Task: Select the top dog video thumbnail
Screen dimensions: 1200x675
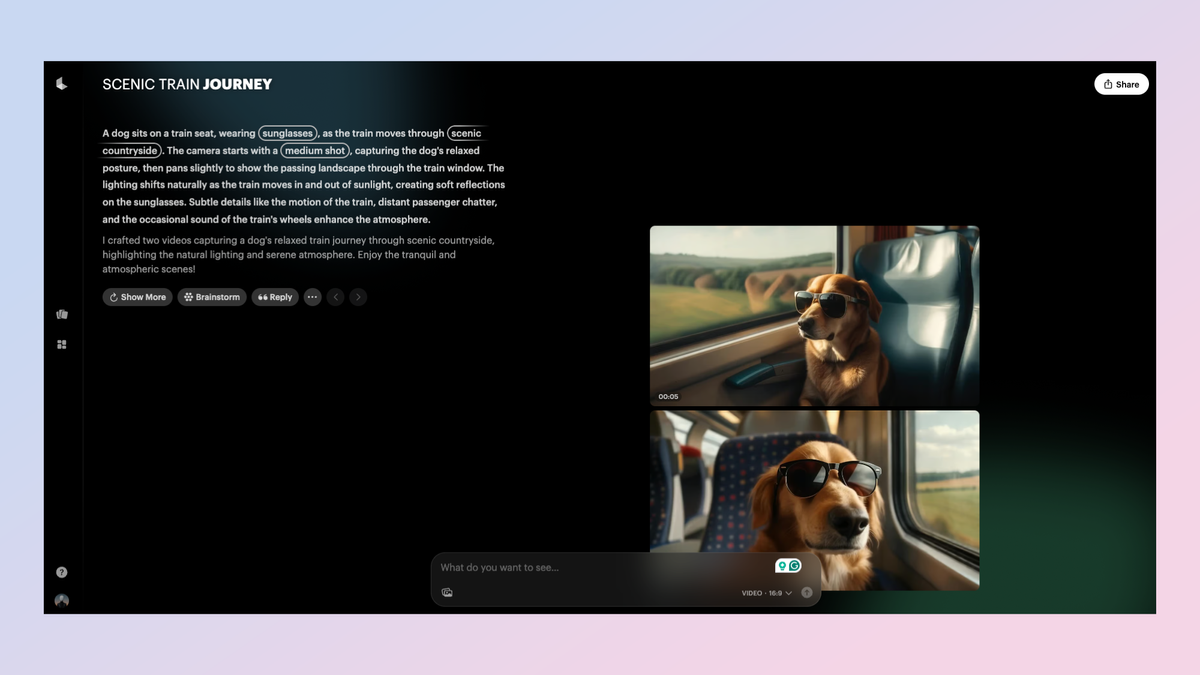Action: coord(815,316)
